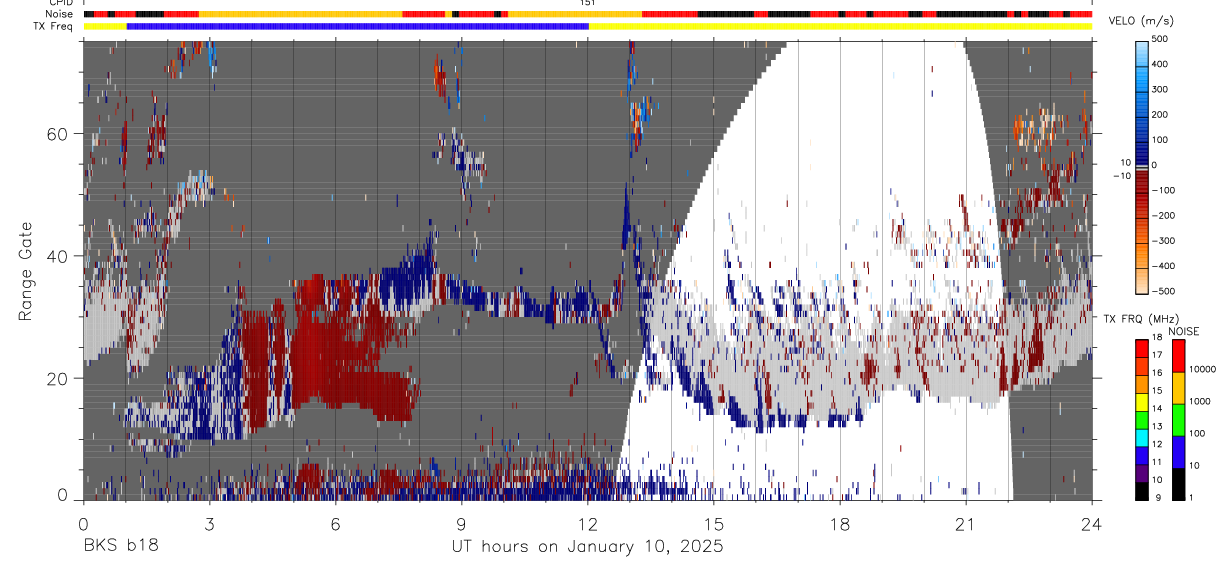Viewport: 1228px width, 567px height.
Task: Click the black 9–10 MHz TX frequency swatch
Action: (x=1142, y=491)
